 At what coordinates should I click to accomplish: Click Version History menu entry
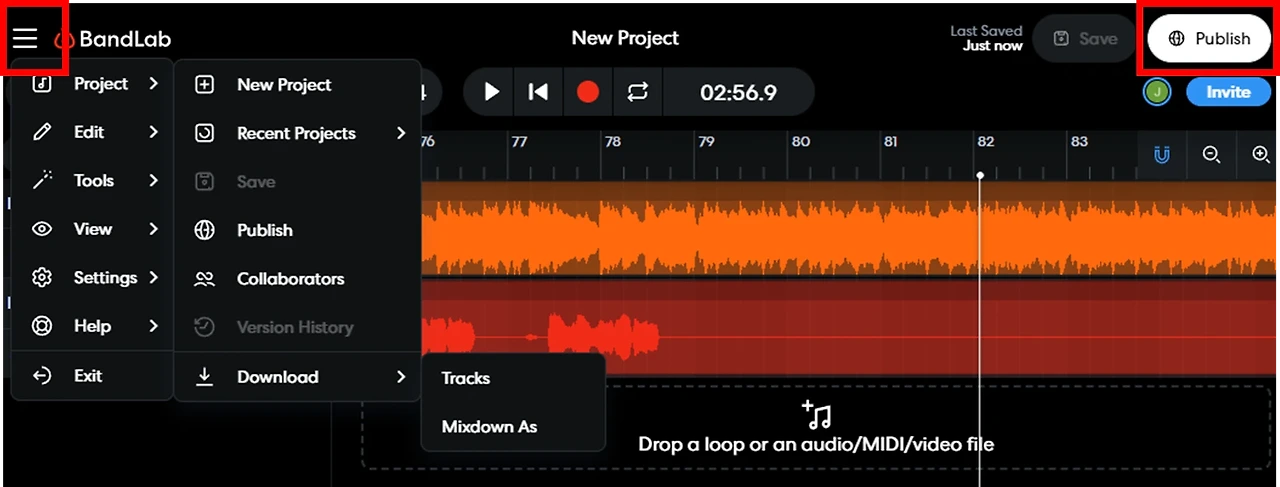click(298, 327)
